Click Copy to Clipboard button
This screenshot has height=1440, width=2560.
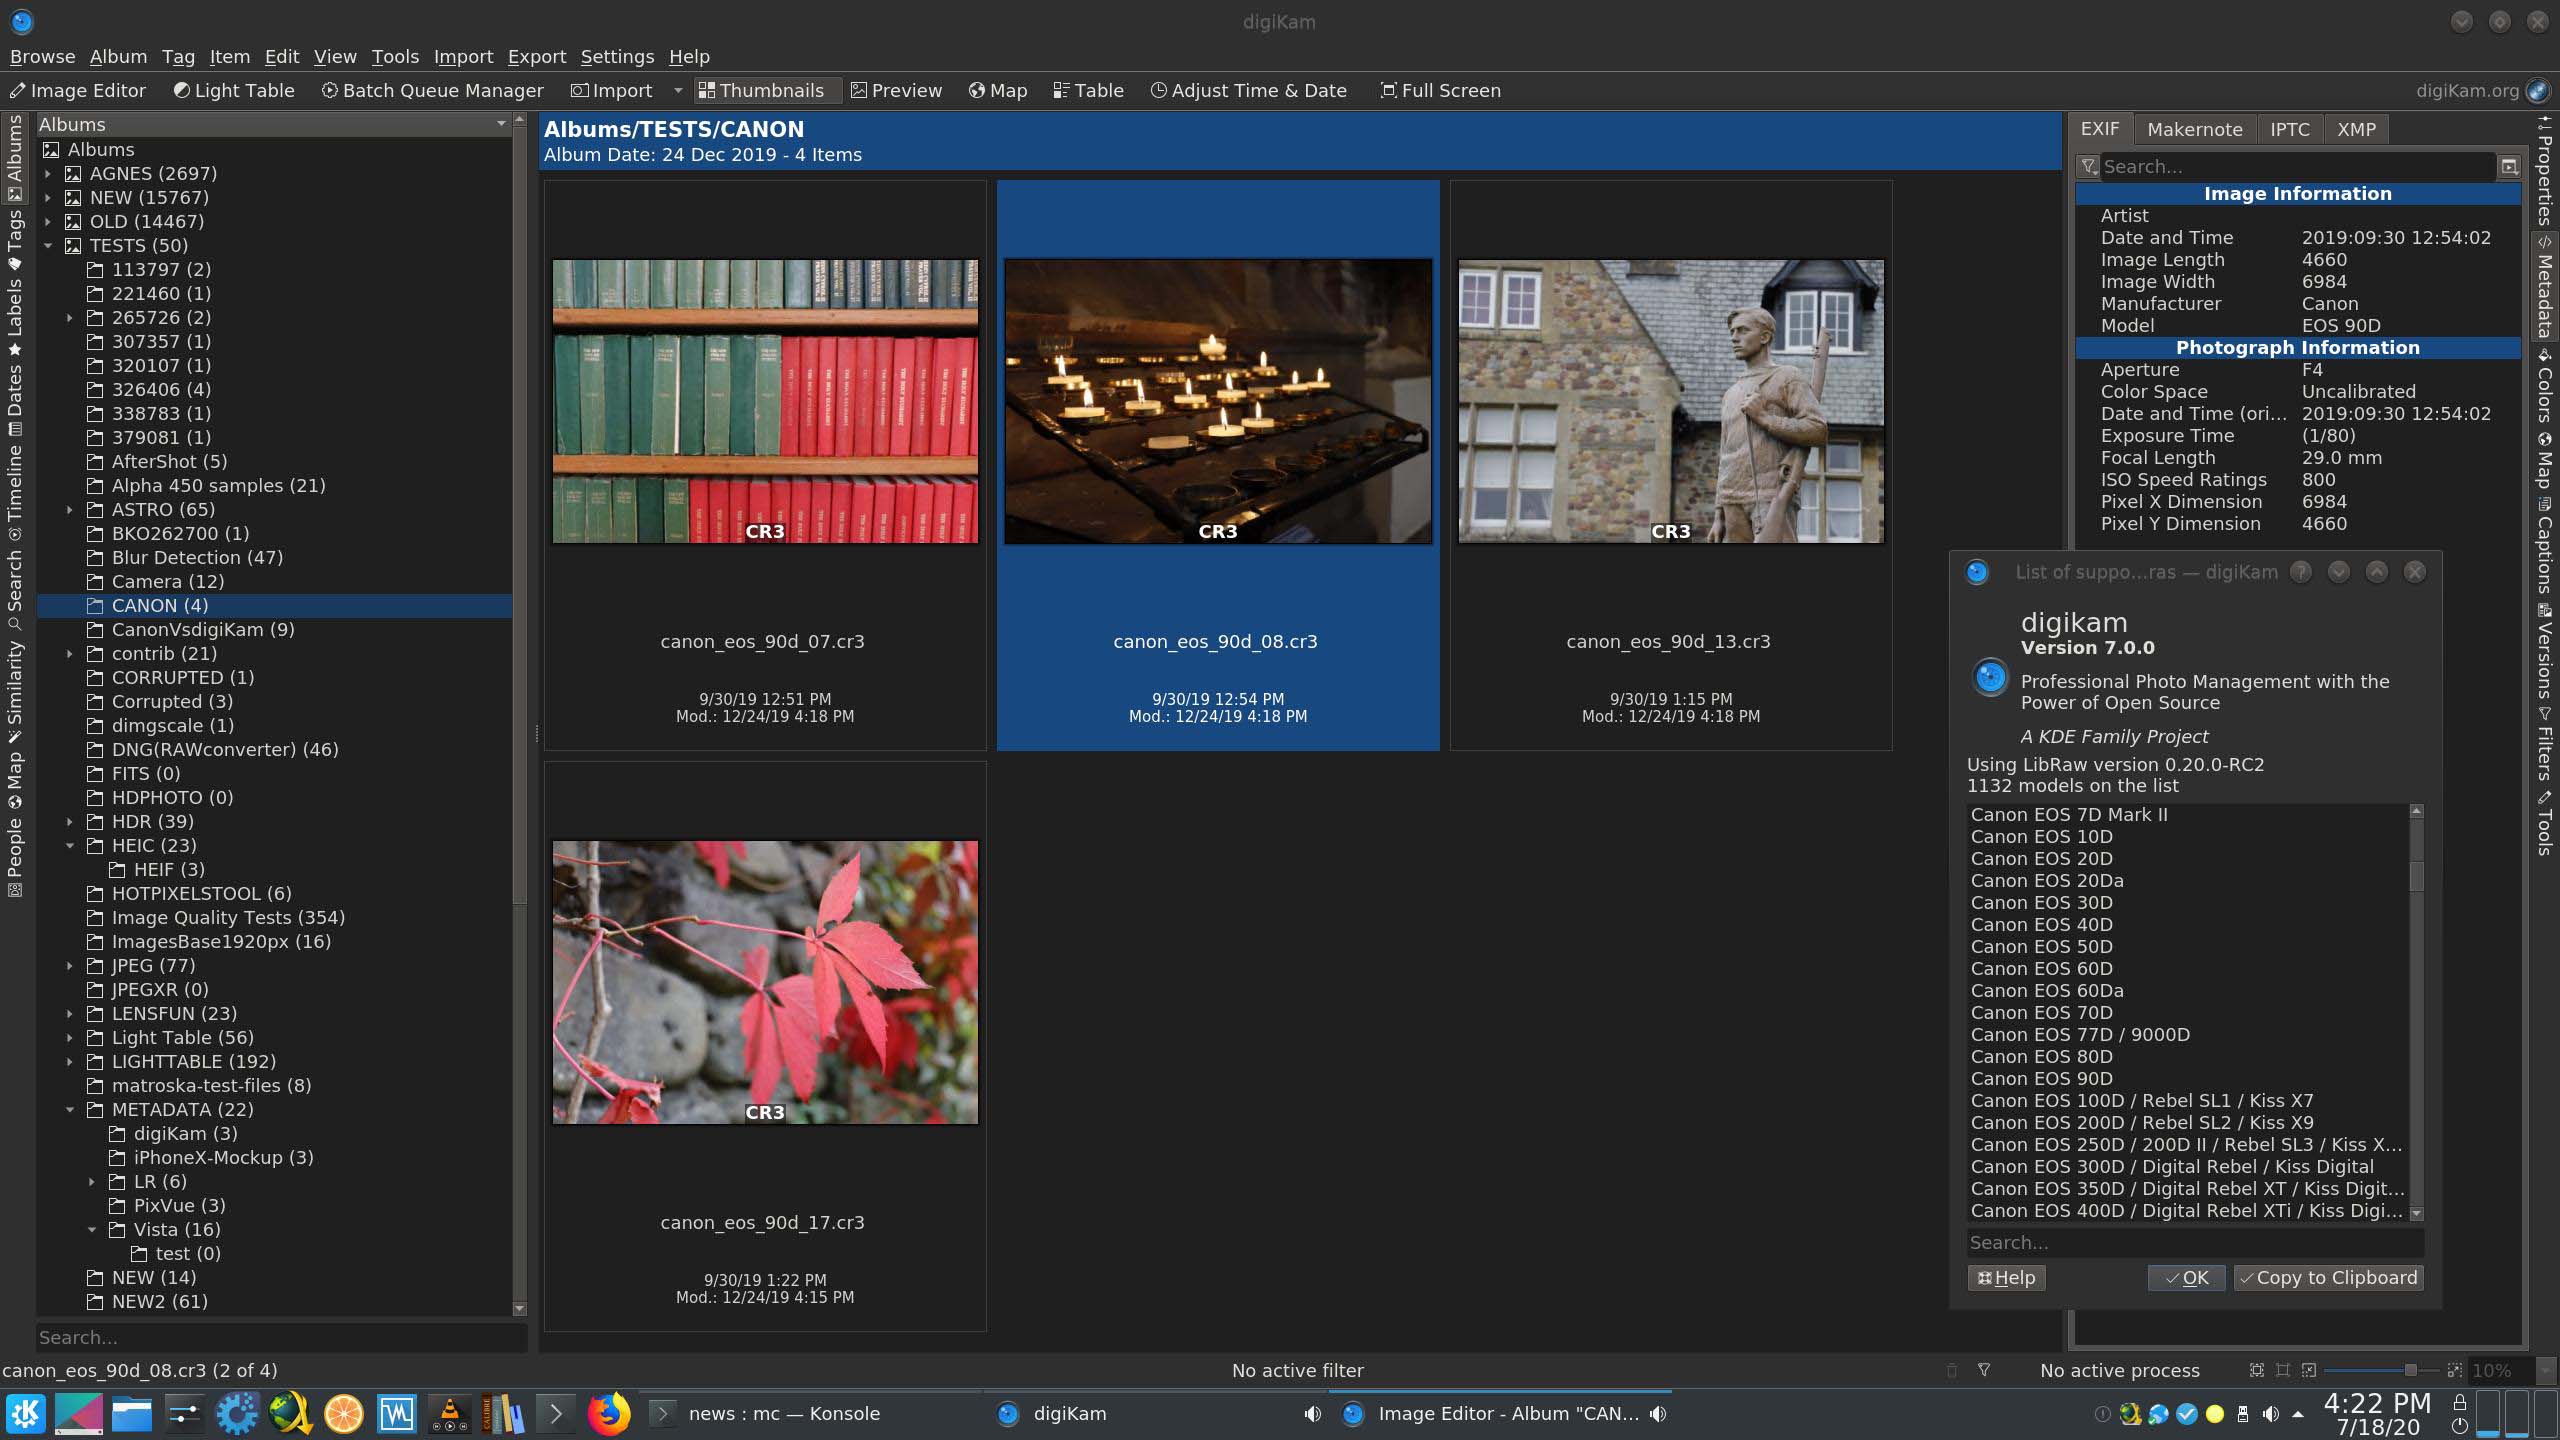2327,1278
